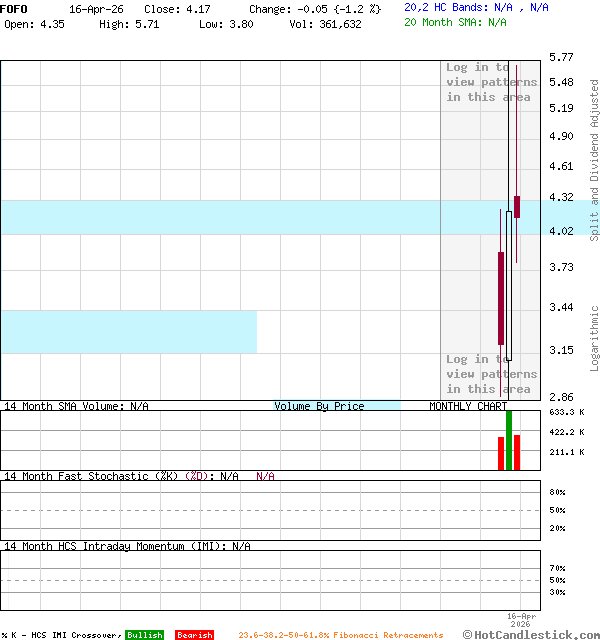This screenshot has height=640, width=600.
Task: Click the HotCandlestick.com copyright link
Action: [531, 634]
